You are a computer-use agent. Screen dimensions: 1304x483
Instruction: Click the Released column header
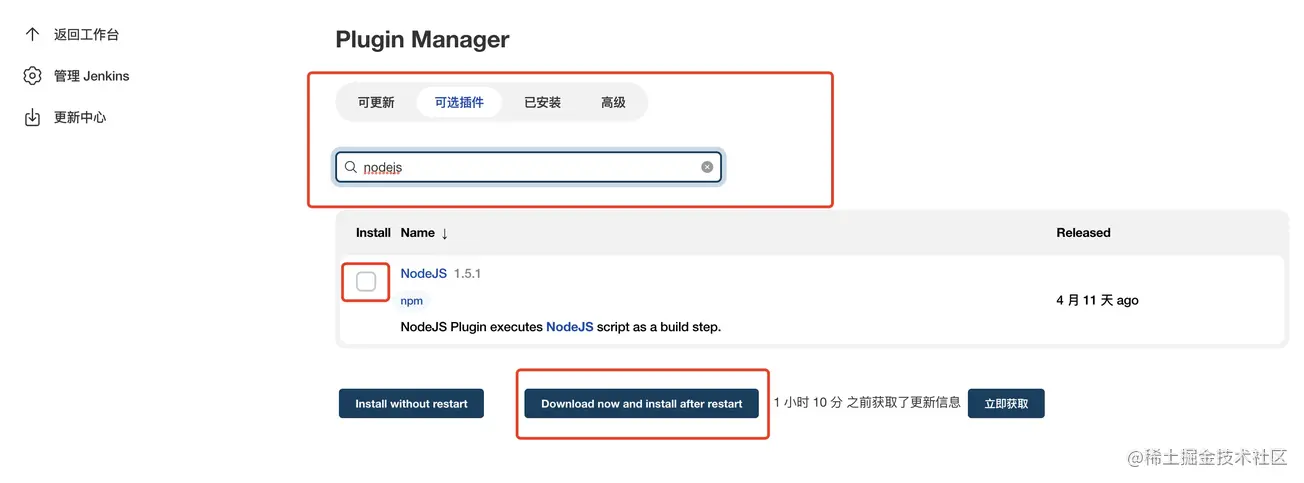click(1083, 233)
